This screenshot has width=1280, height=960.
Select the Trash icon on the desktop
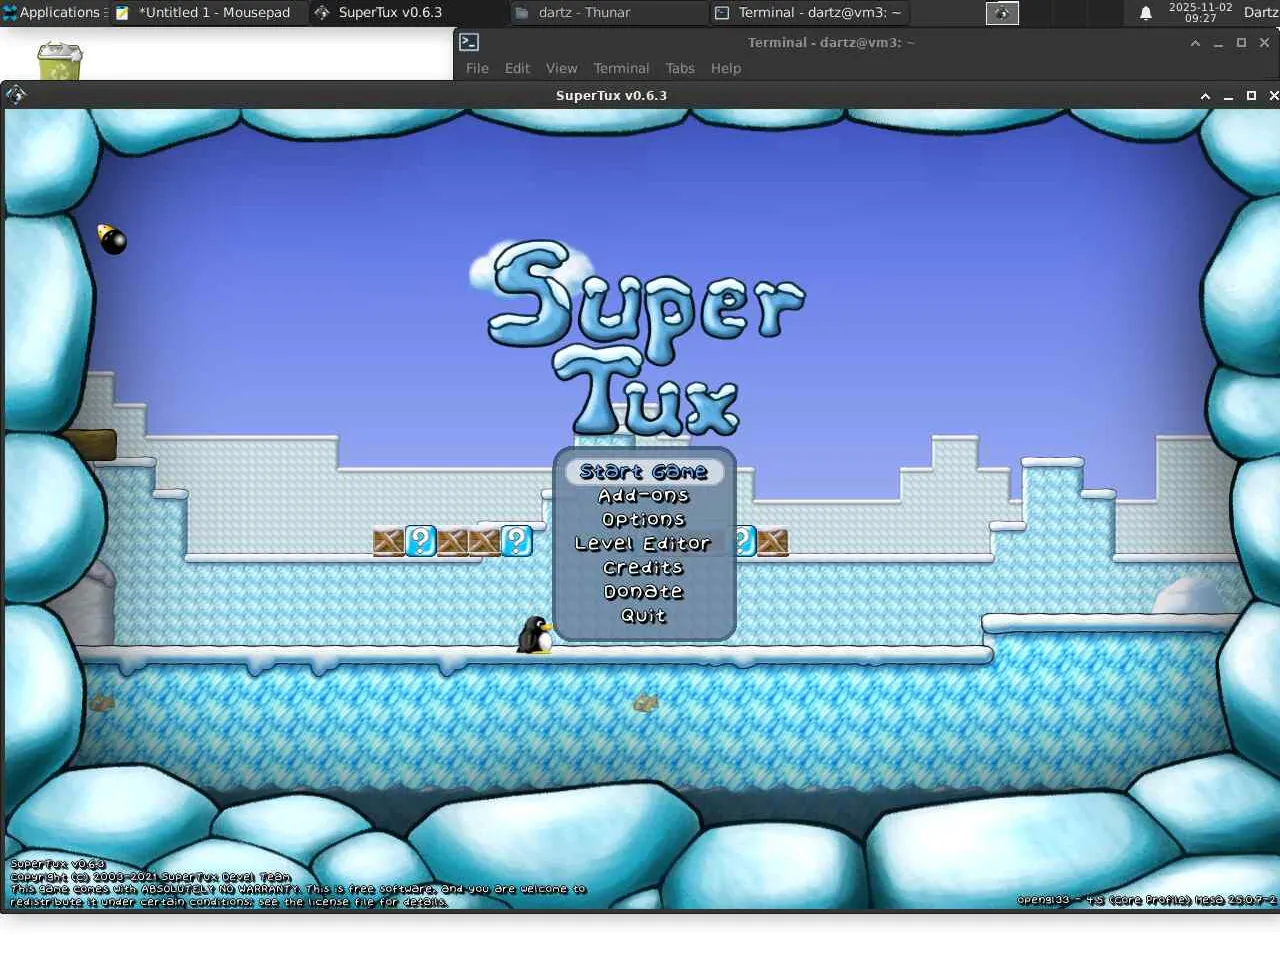60,60
